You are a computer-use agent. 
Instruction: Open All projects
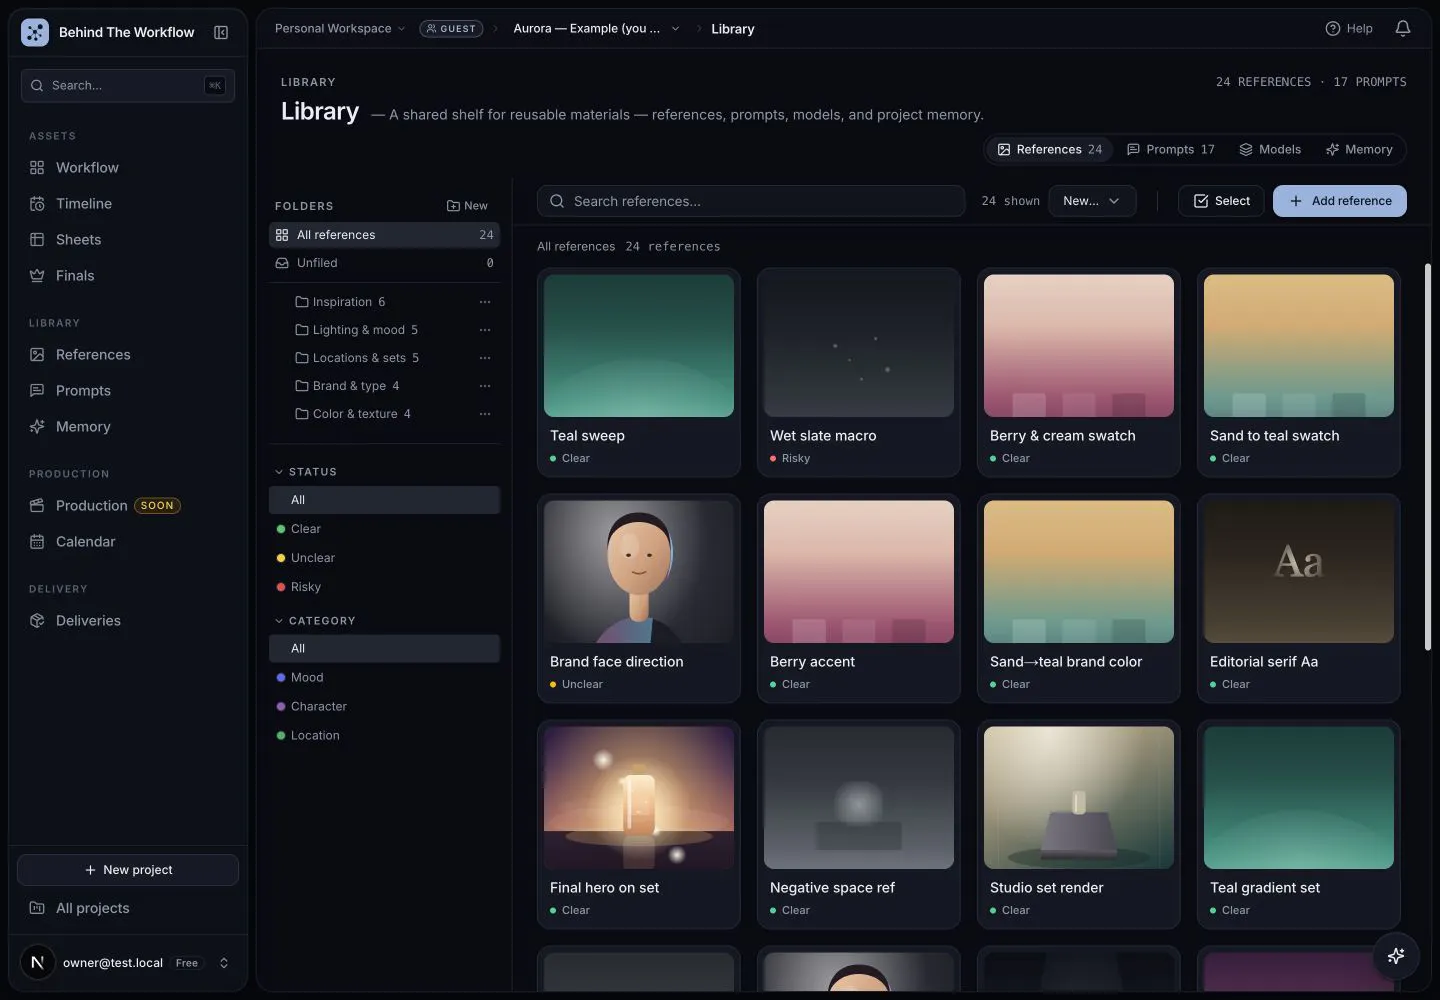[128, 908]
